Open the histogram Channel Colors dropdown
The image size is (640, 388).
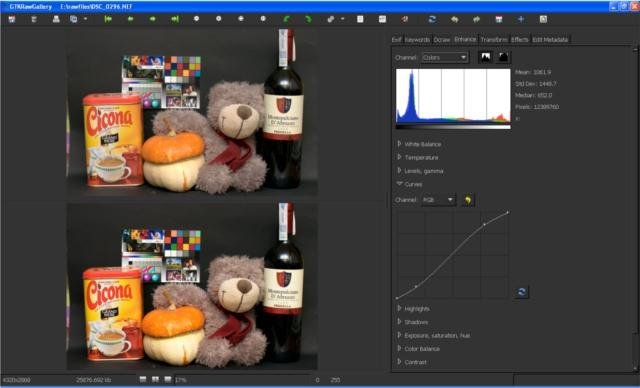[444, 58]
